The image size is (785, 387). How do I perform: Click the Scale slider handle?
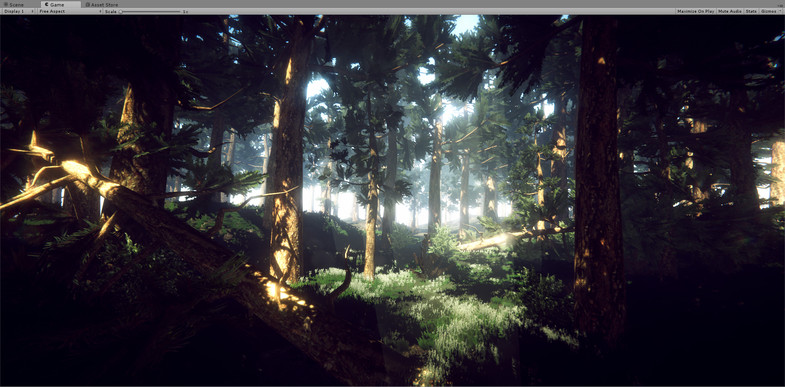click(x=120, y=12)
